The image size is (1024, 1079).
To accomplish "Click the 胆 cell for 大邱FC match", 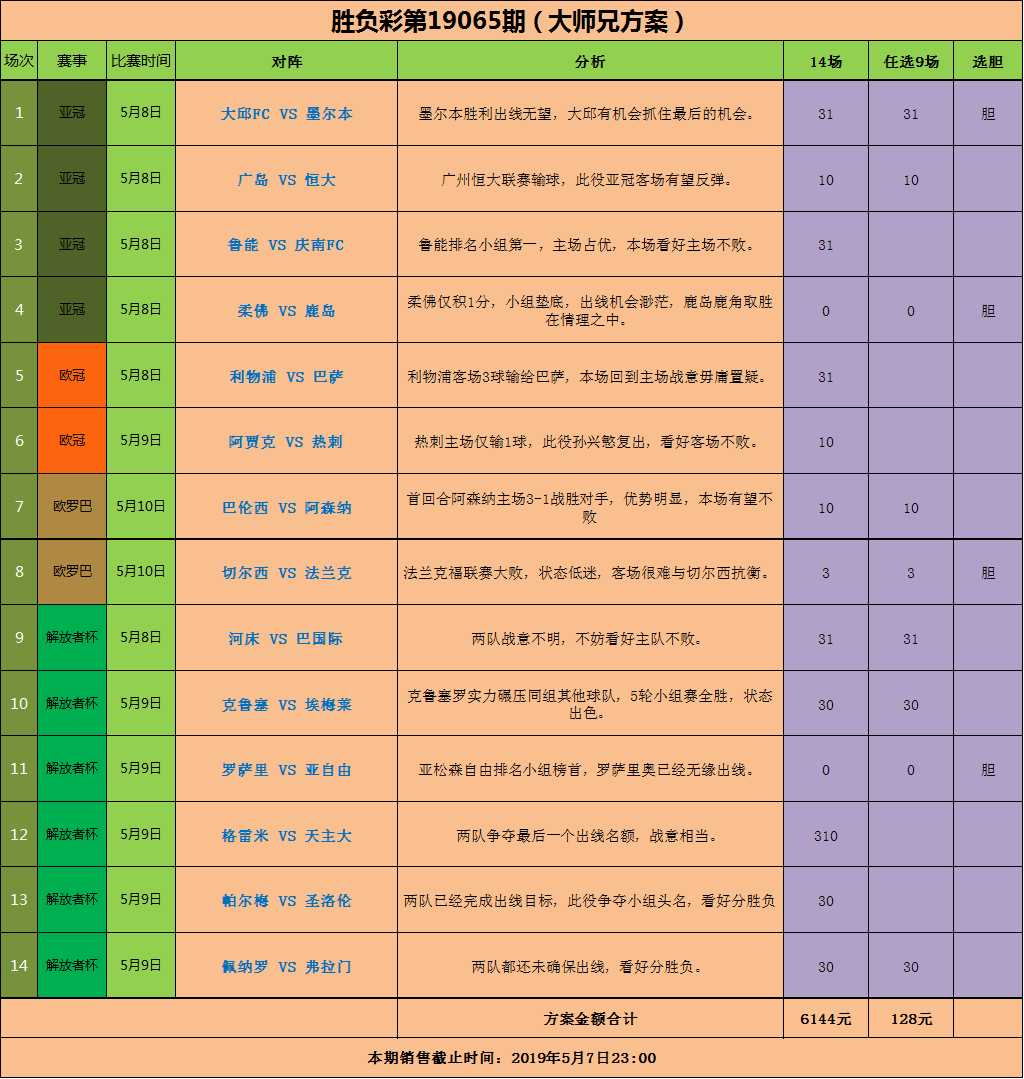I will point(988,114).
